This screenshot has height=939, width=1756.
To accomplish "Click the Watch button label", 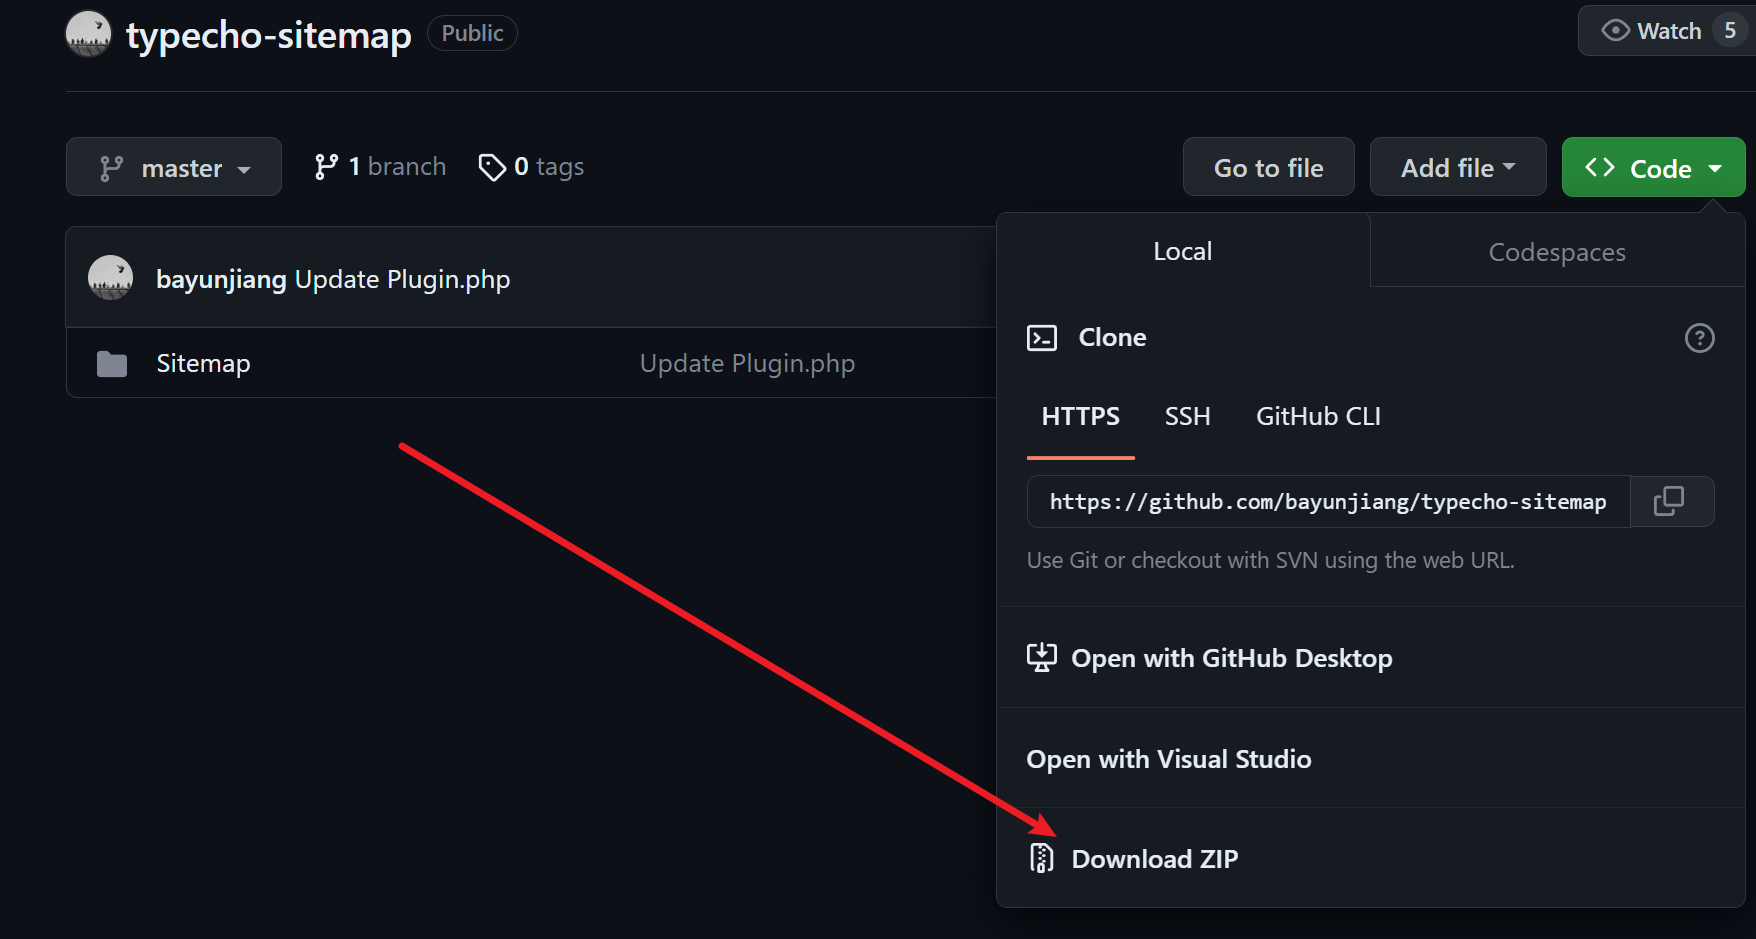I will coord(1668,31).
